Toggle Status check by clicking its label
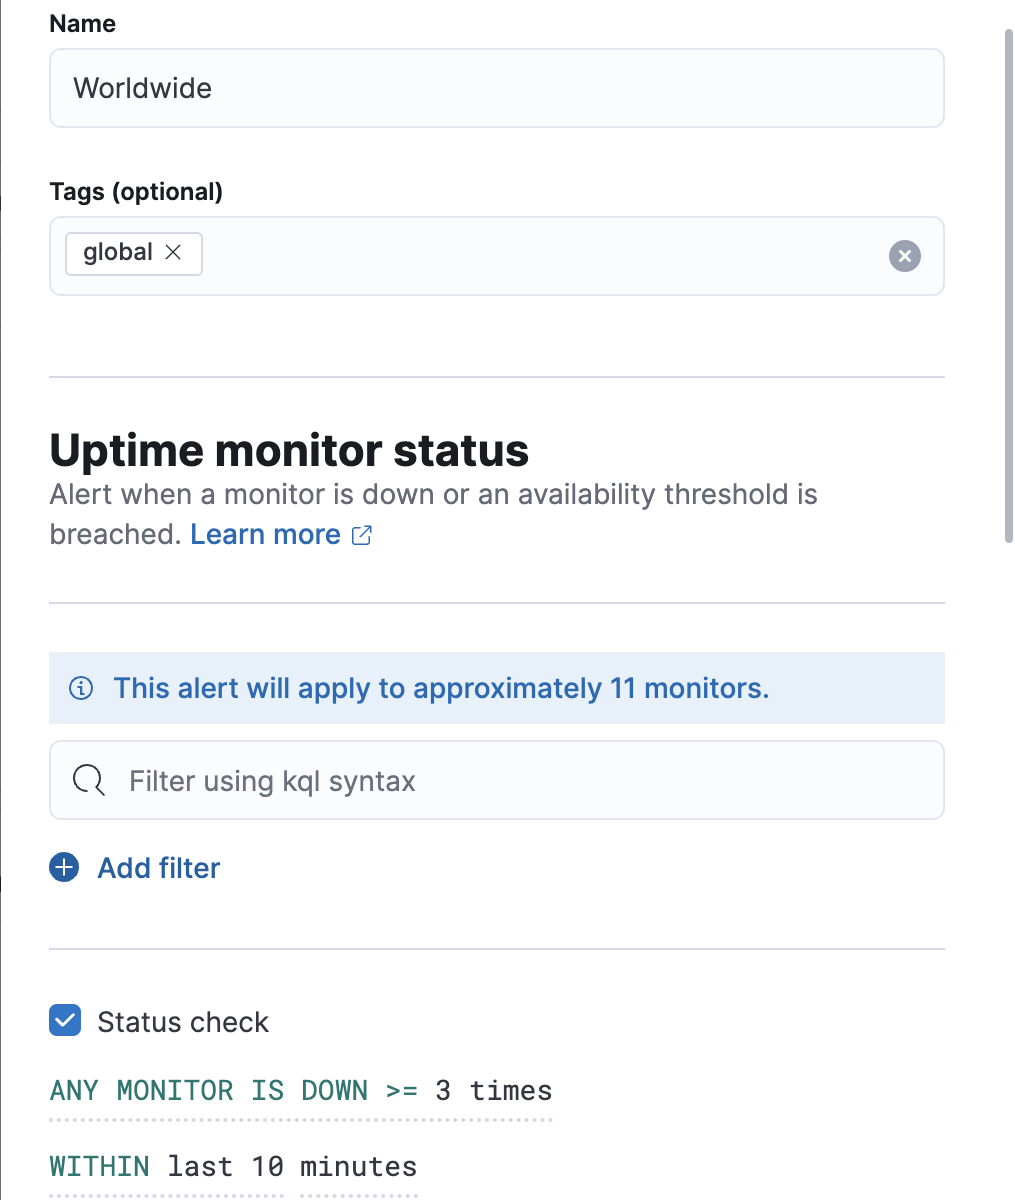The width and height of the screenshot is (1015, 1200). pyautogui.click(x=182, y=1021)
